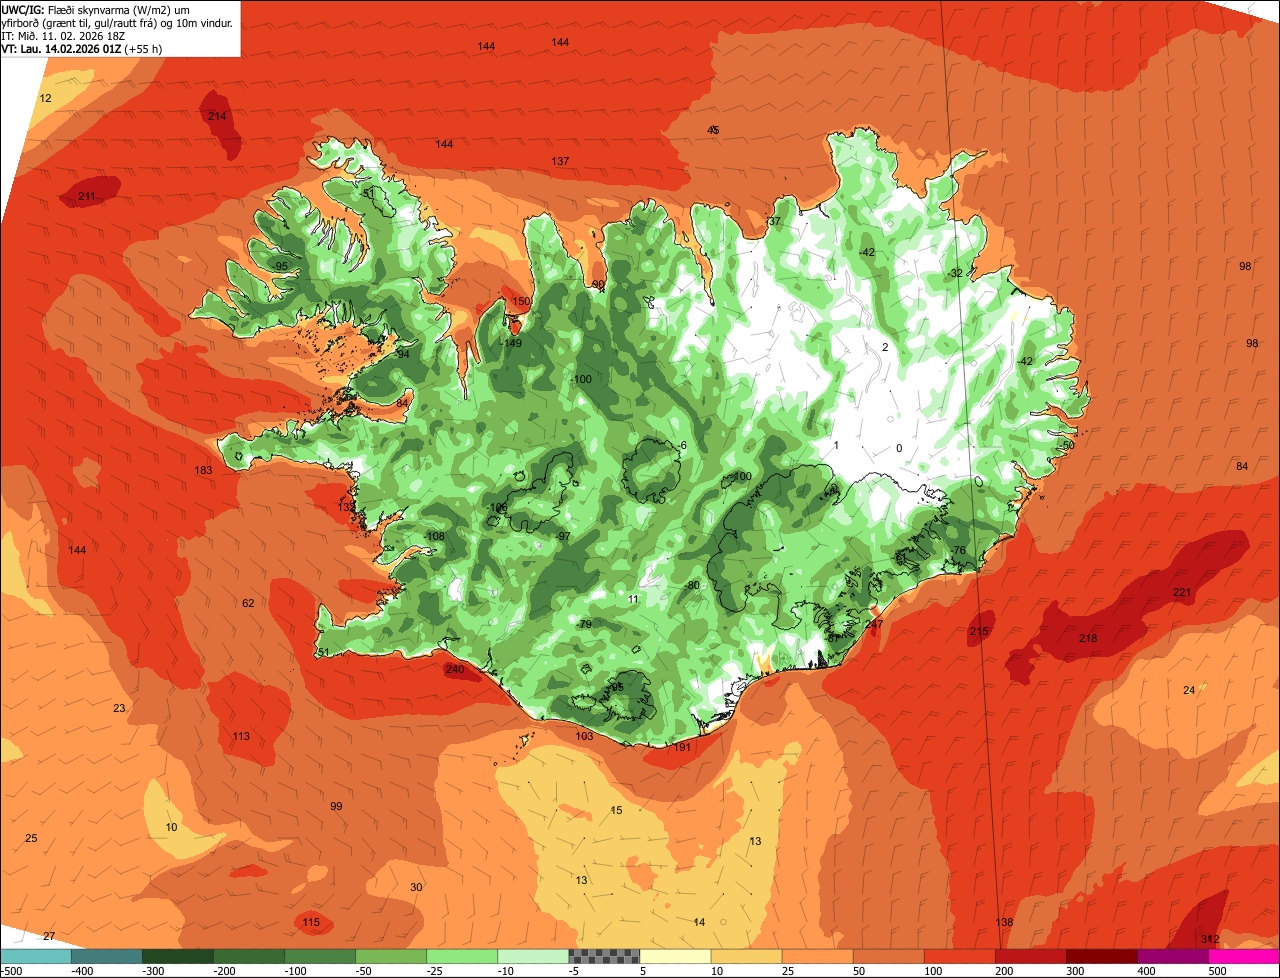
Task: Pick the legend swatch between -200 and -100
Action: (x=249, y=955)
